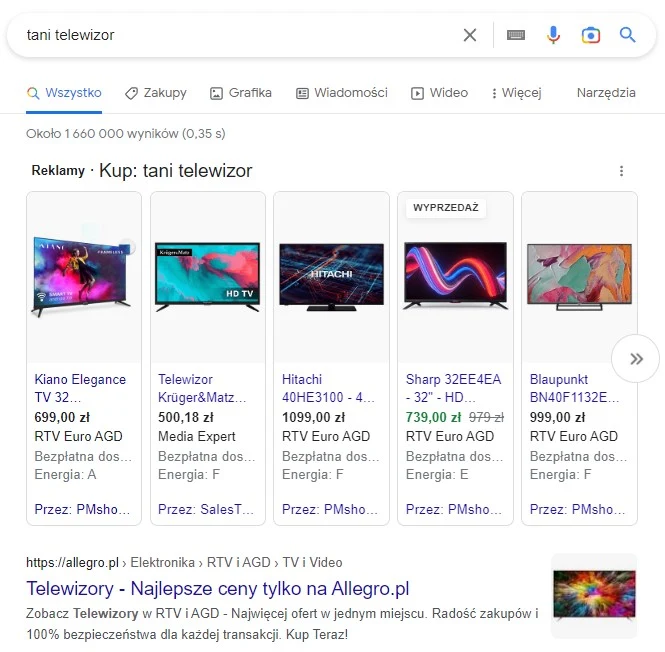The width and height of the screenshot is (665, 652).
Task: Click the Hitachi TV product image
Action: (331, 277)
